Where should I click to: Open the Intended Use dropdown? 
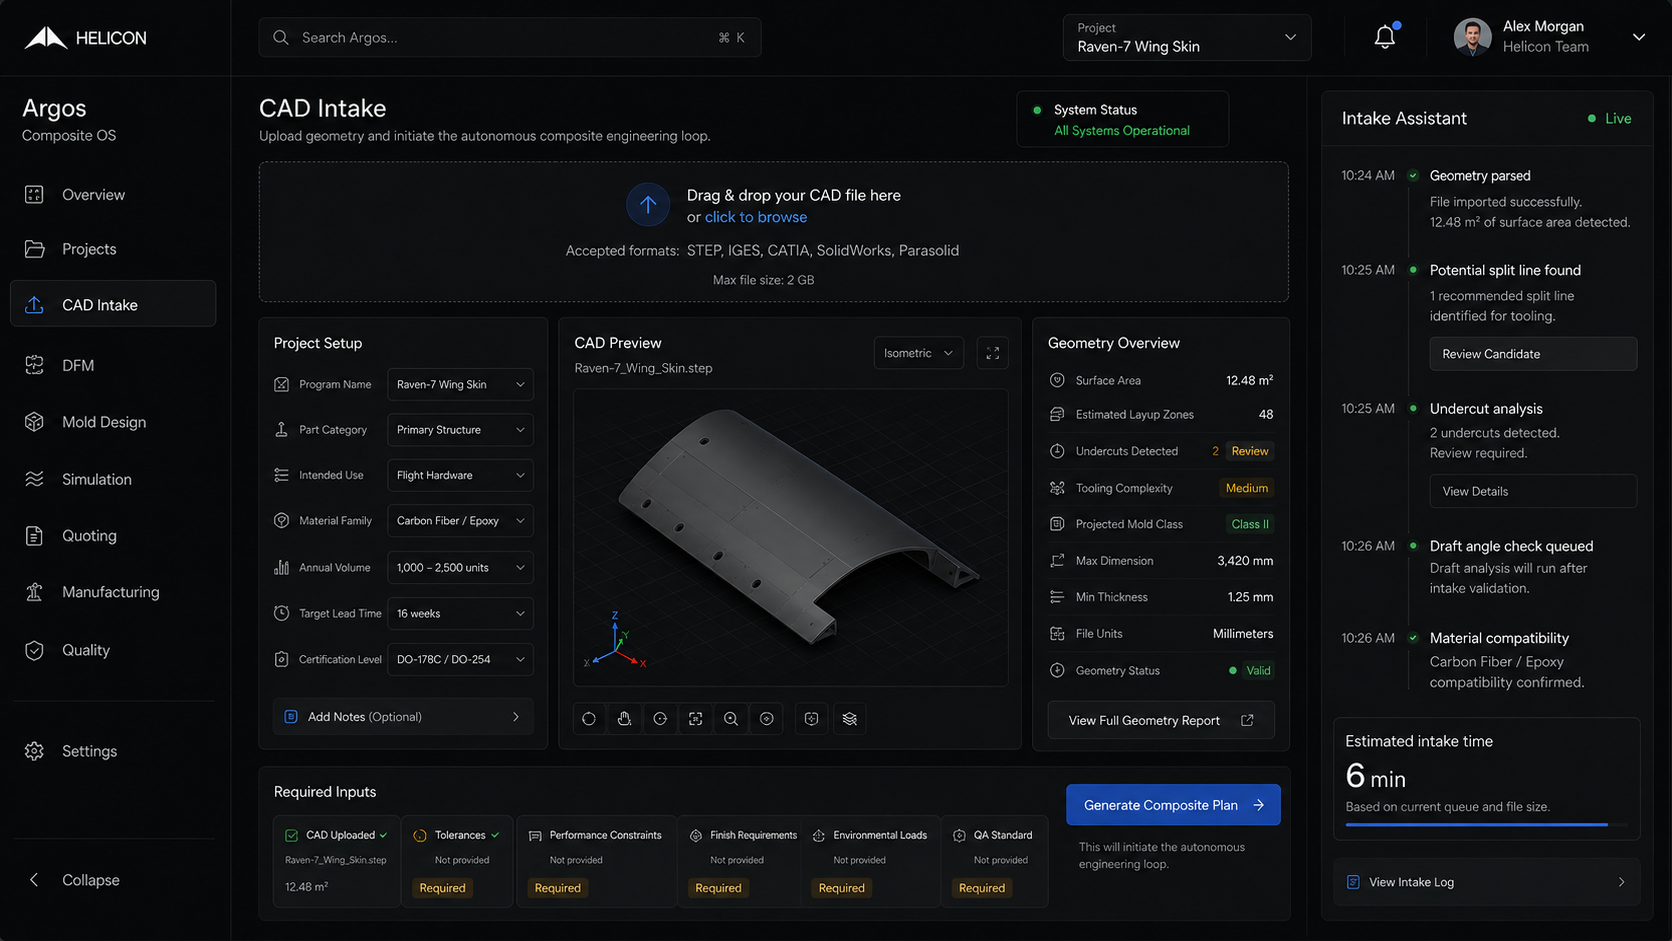[460, 475]
